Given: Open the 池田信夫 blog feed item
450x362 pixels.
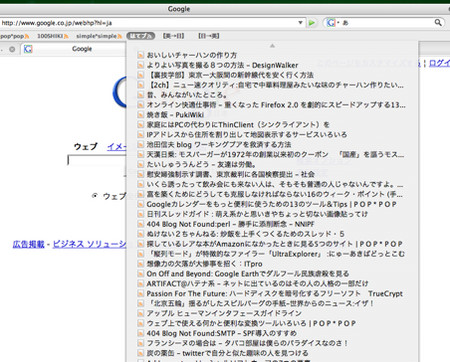Looking at the screenshot, I should 272,145.
